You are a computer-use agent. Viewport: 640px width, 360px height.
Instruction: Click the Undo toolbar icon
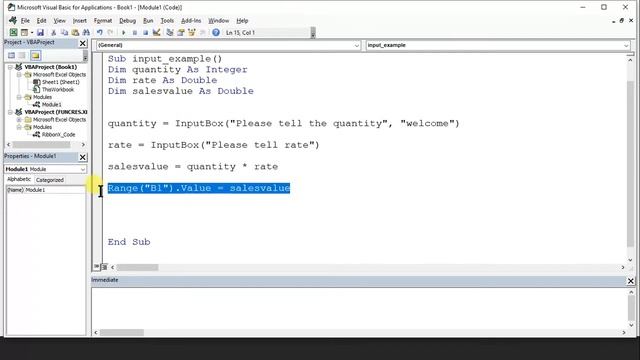click(100, 33)
